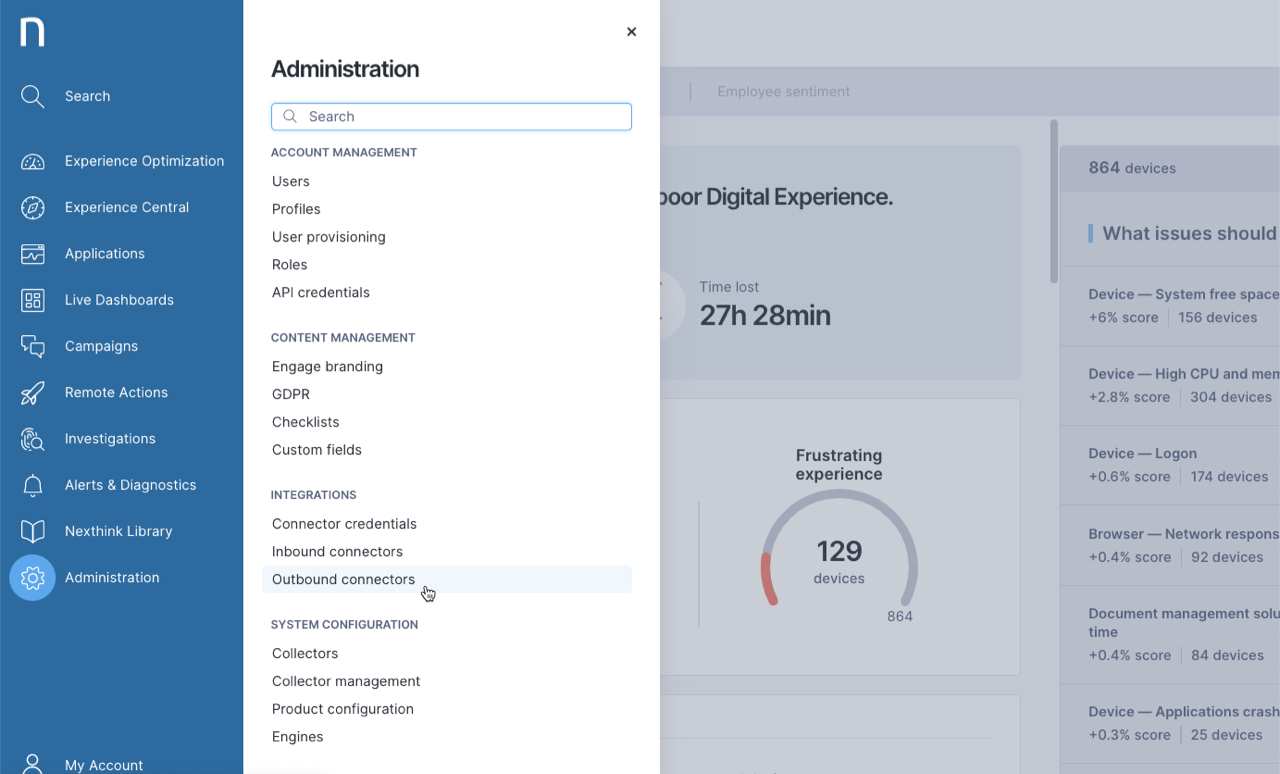Open the Employee sentiment tab
Screen dimensions: 1280x774
coord(783,91)
